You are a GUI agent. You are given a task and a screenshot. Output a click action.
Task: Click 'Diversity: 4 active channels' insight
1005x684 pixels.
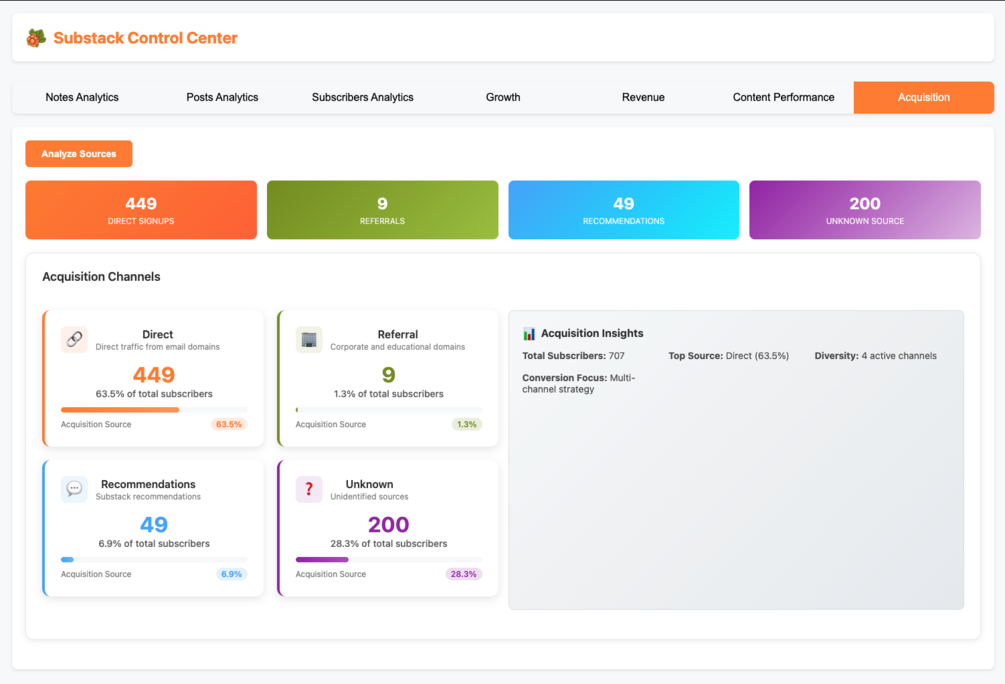876,356
